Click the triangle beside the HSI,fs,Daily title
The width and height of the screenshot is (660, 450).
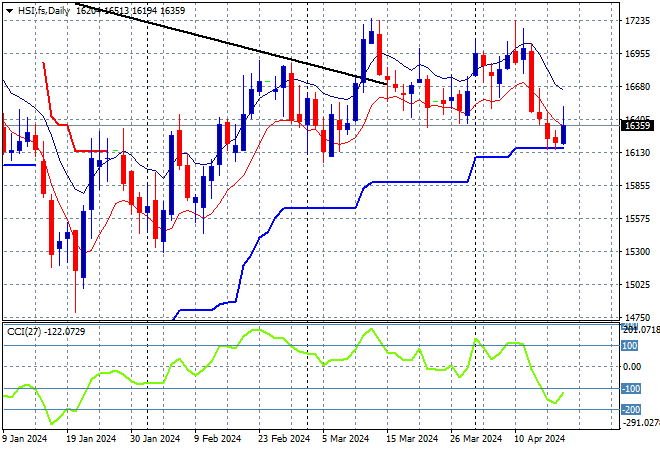click(10, 11)
